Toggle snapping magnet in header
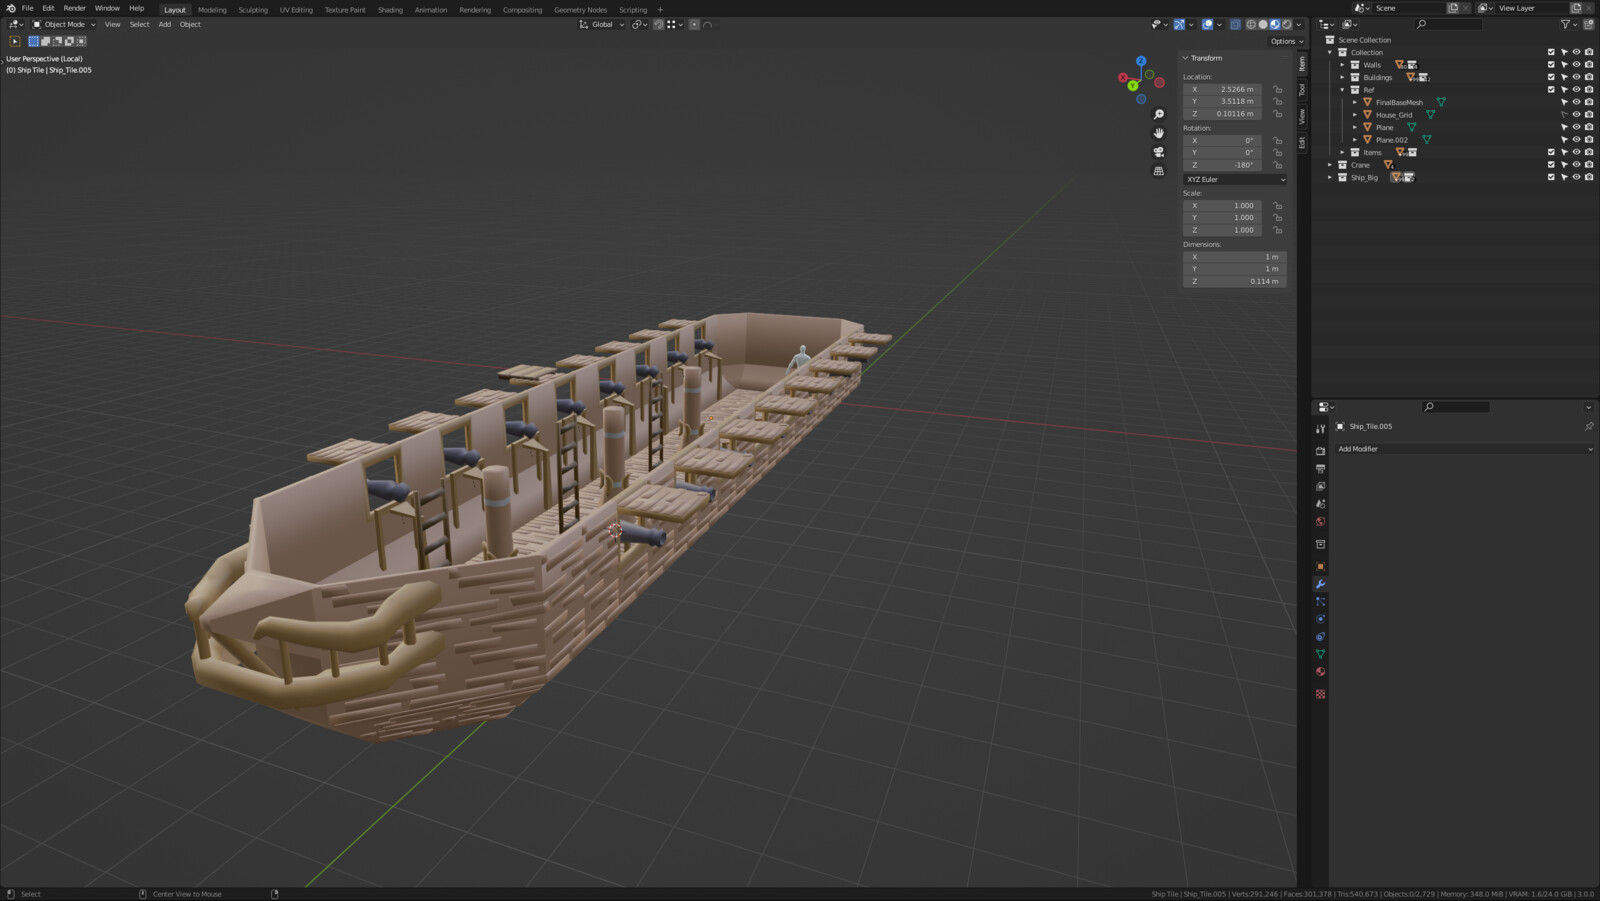The image size is (1600, 901). click(658, 24)
